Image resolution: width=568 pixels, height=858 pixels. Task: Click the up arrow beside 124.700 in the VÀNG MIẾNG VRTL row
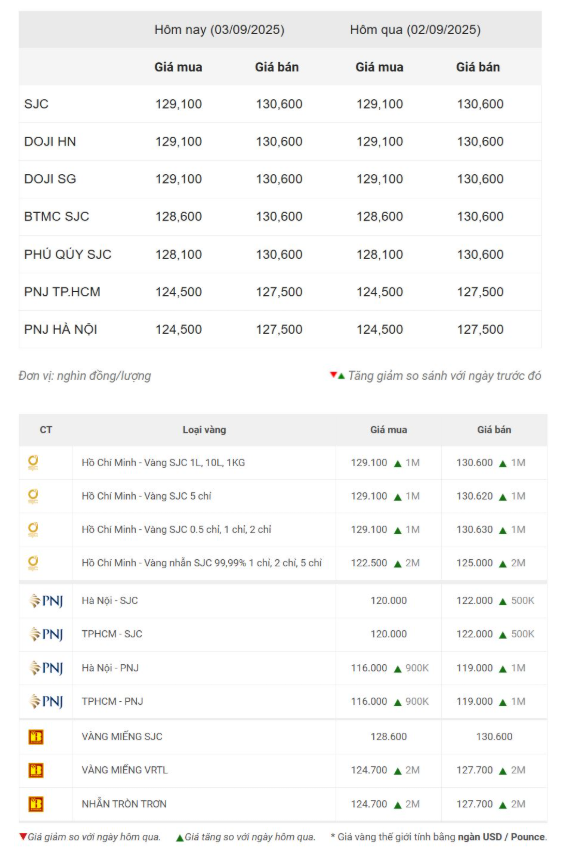coord(398,771)
